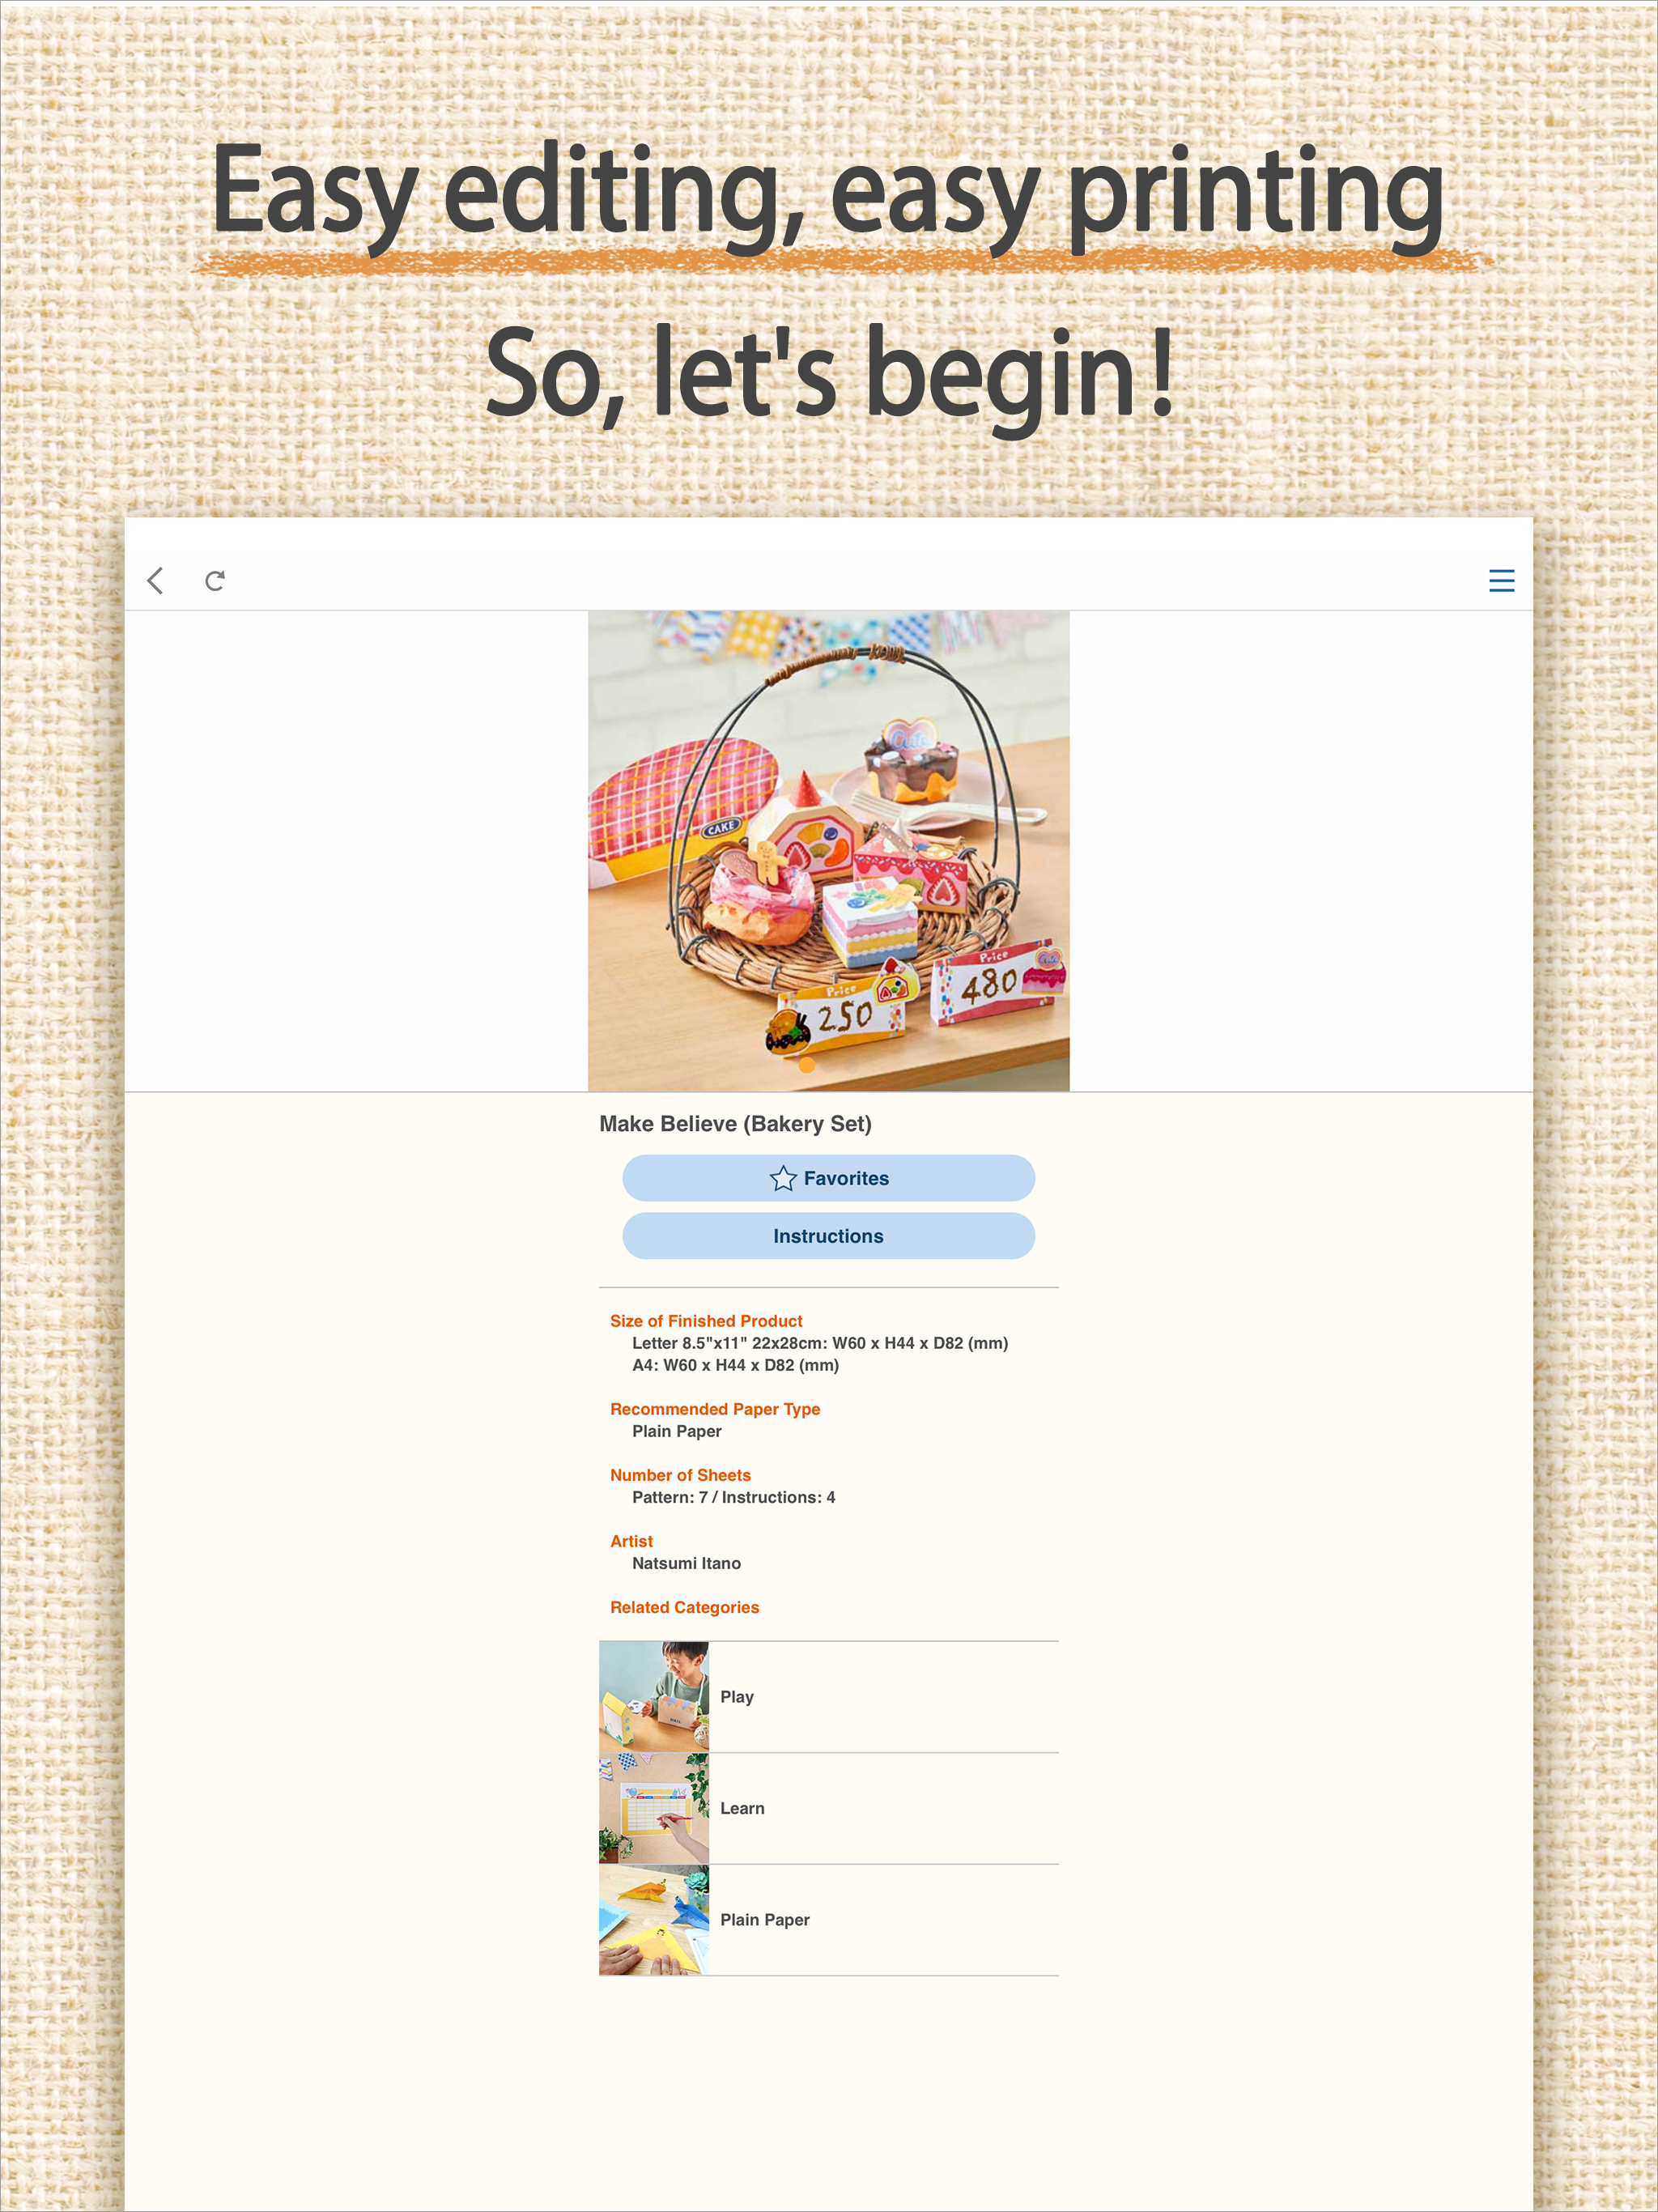Click the Related Categories heading
Image resolution: width=1658 pixels, height=2212 pixels.
(684, 1607)
